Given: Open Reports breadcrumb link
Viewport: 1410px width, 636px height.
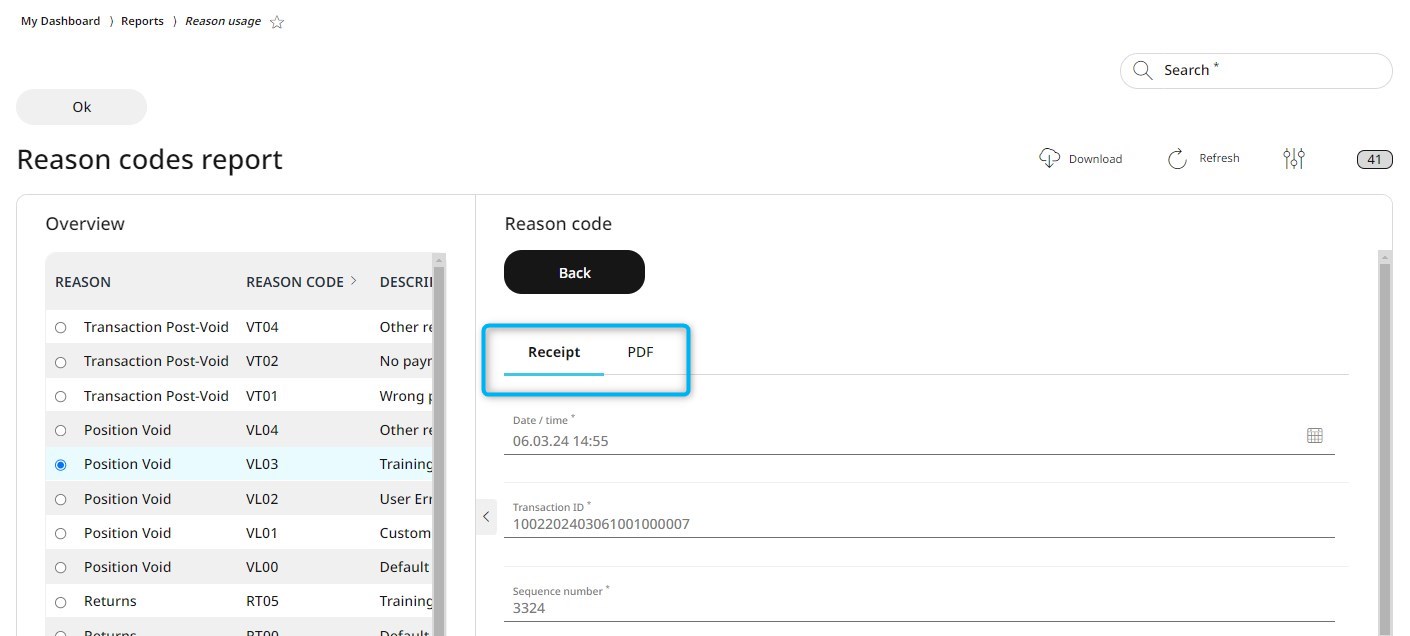Looking at the screenshot, I should click(142, 21).
